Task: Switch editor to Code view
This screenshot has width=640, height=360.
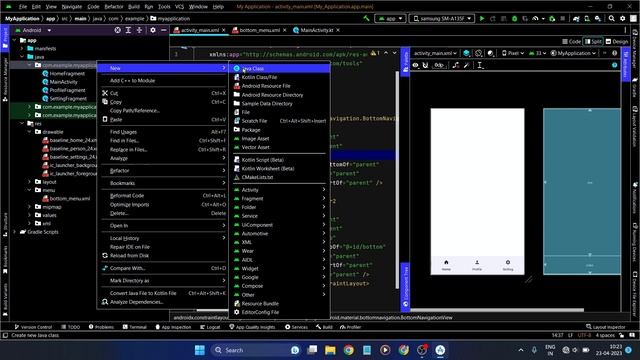Action: point(571,42)
